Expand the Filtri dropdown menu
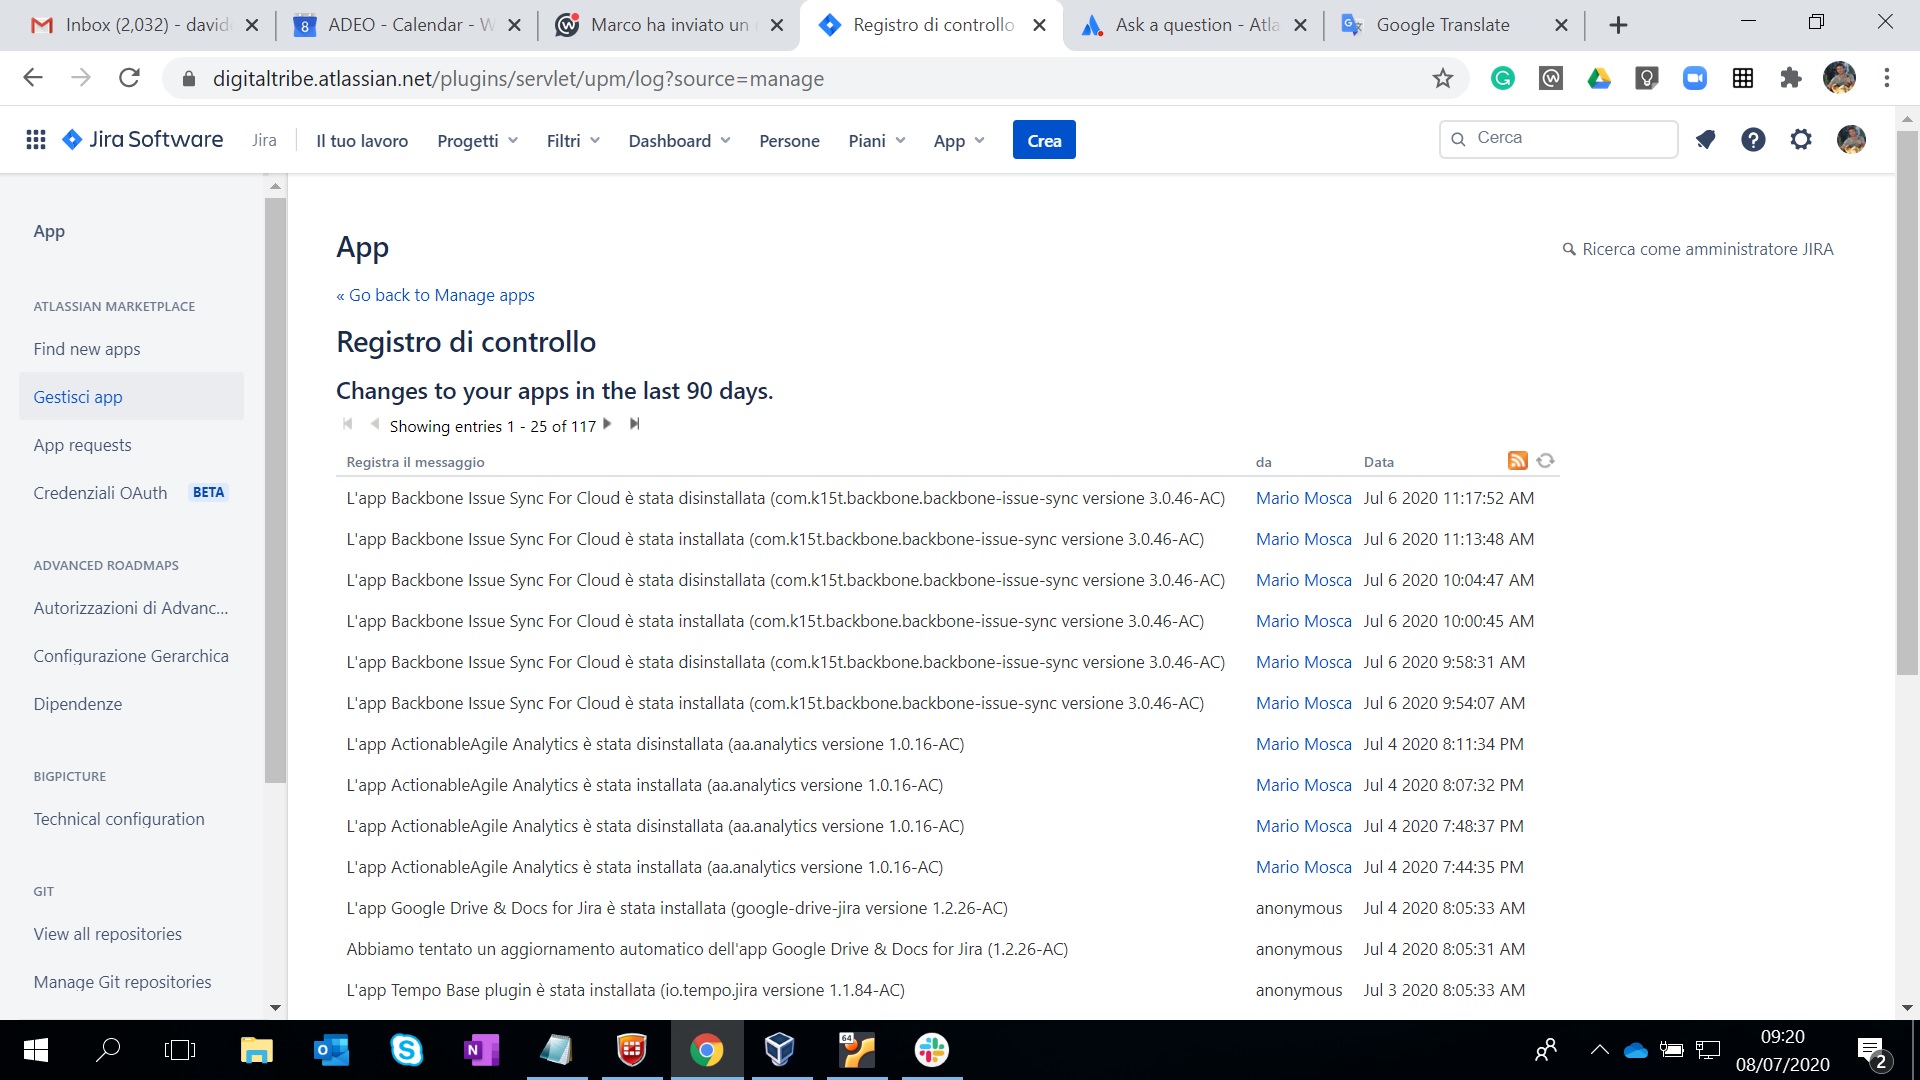The width and height of the screenshot is (1920, 1080). [573, 141]
